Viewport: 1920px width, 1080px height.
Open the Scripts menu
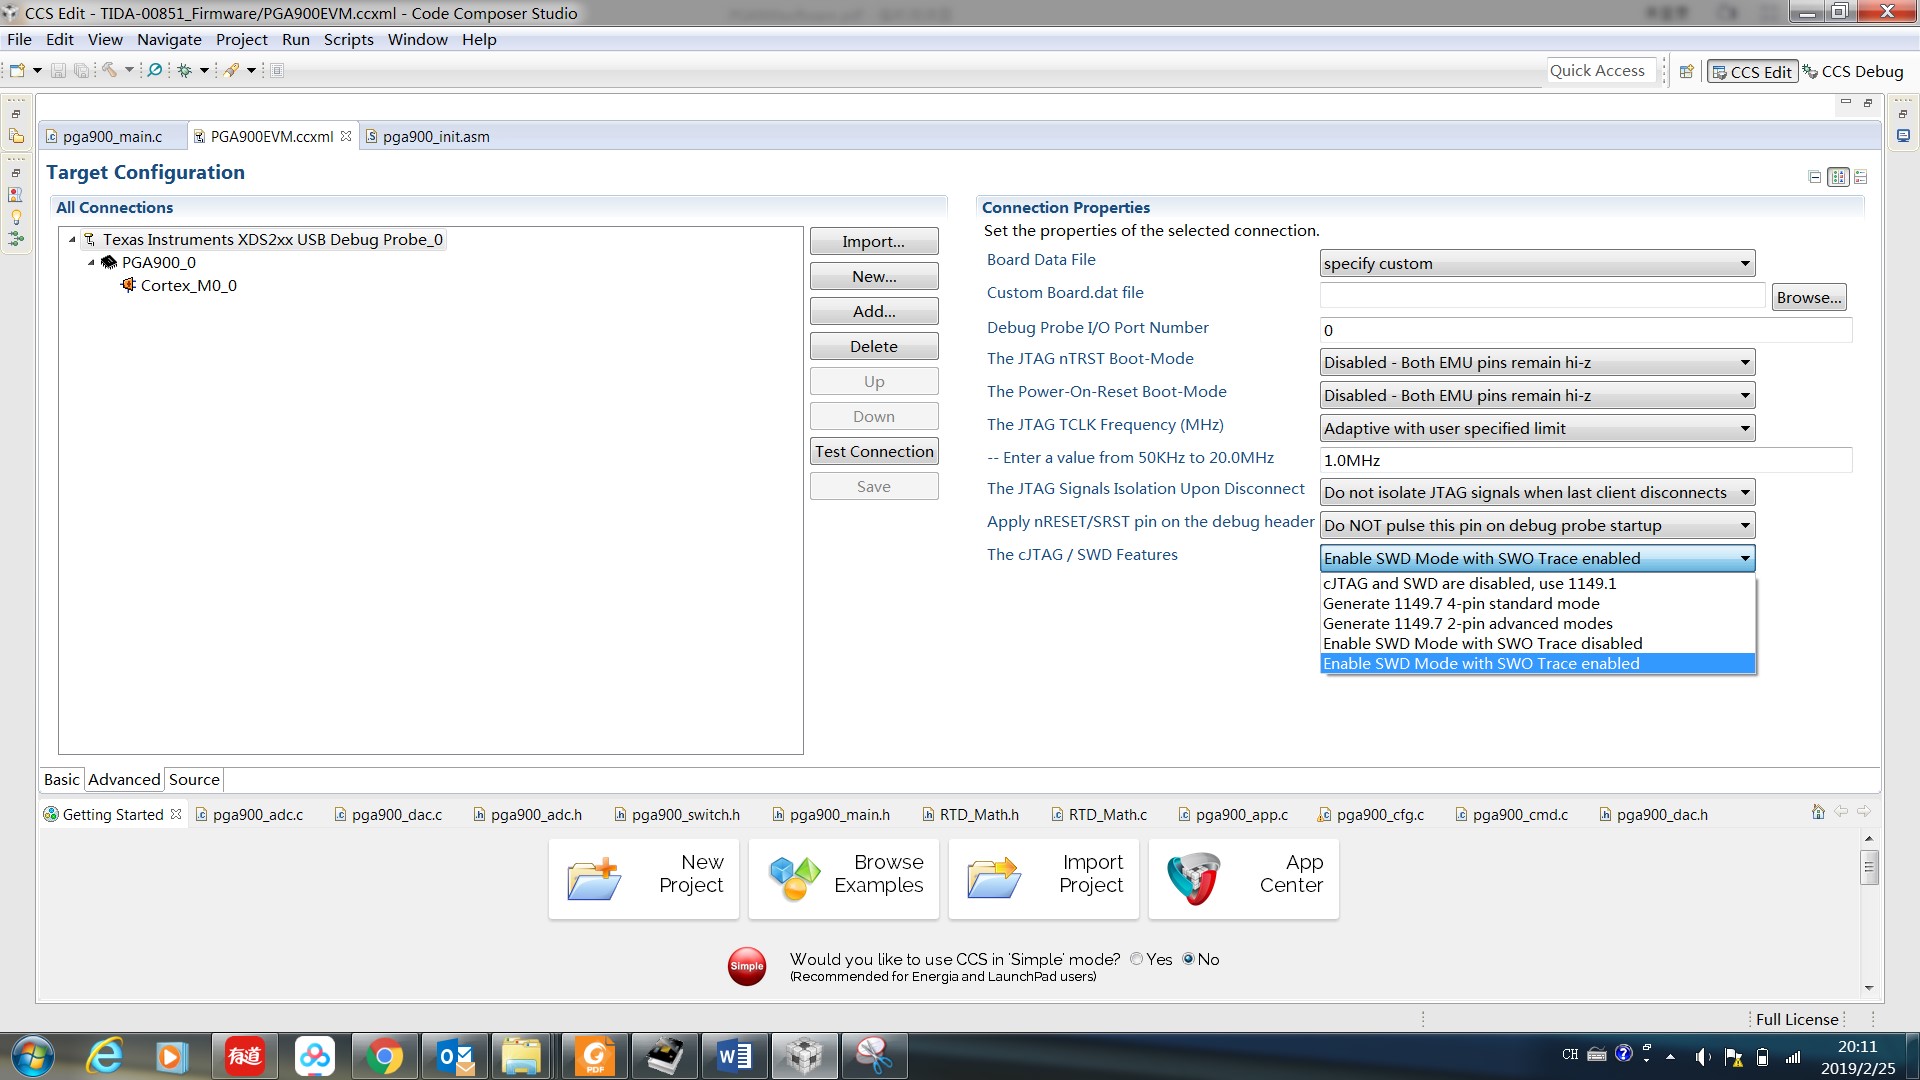point(348,40)
